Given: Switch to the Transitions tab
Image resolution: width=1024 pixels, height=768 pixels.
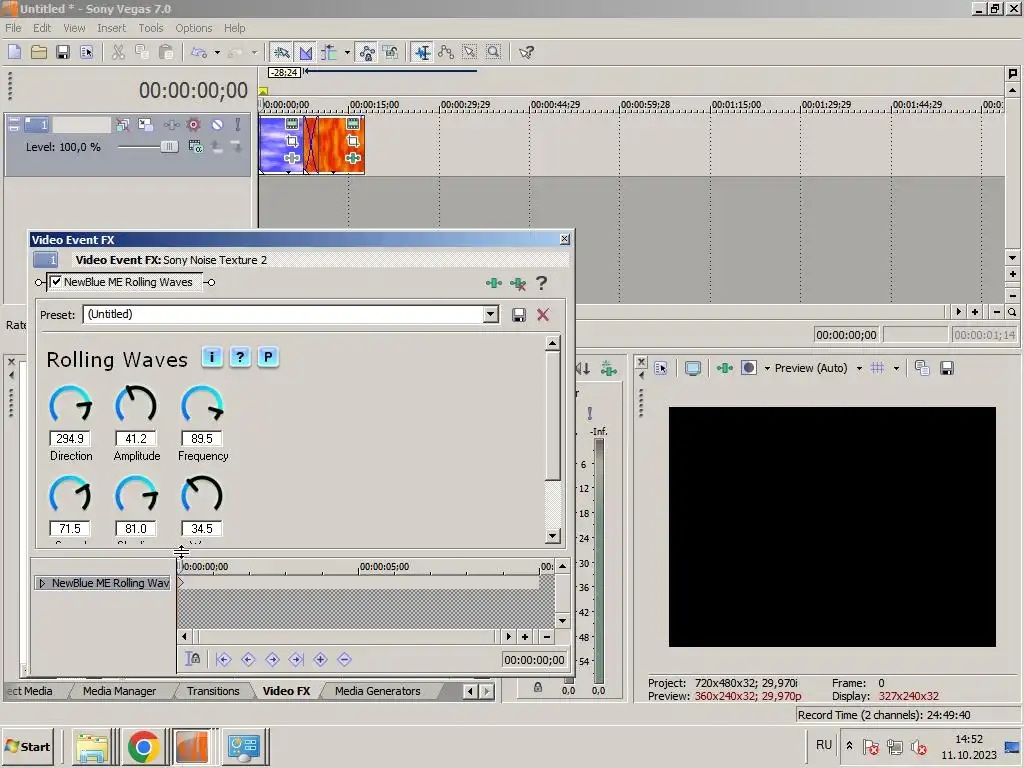Looking at the screenshot, I should 213,691.
